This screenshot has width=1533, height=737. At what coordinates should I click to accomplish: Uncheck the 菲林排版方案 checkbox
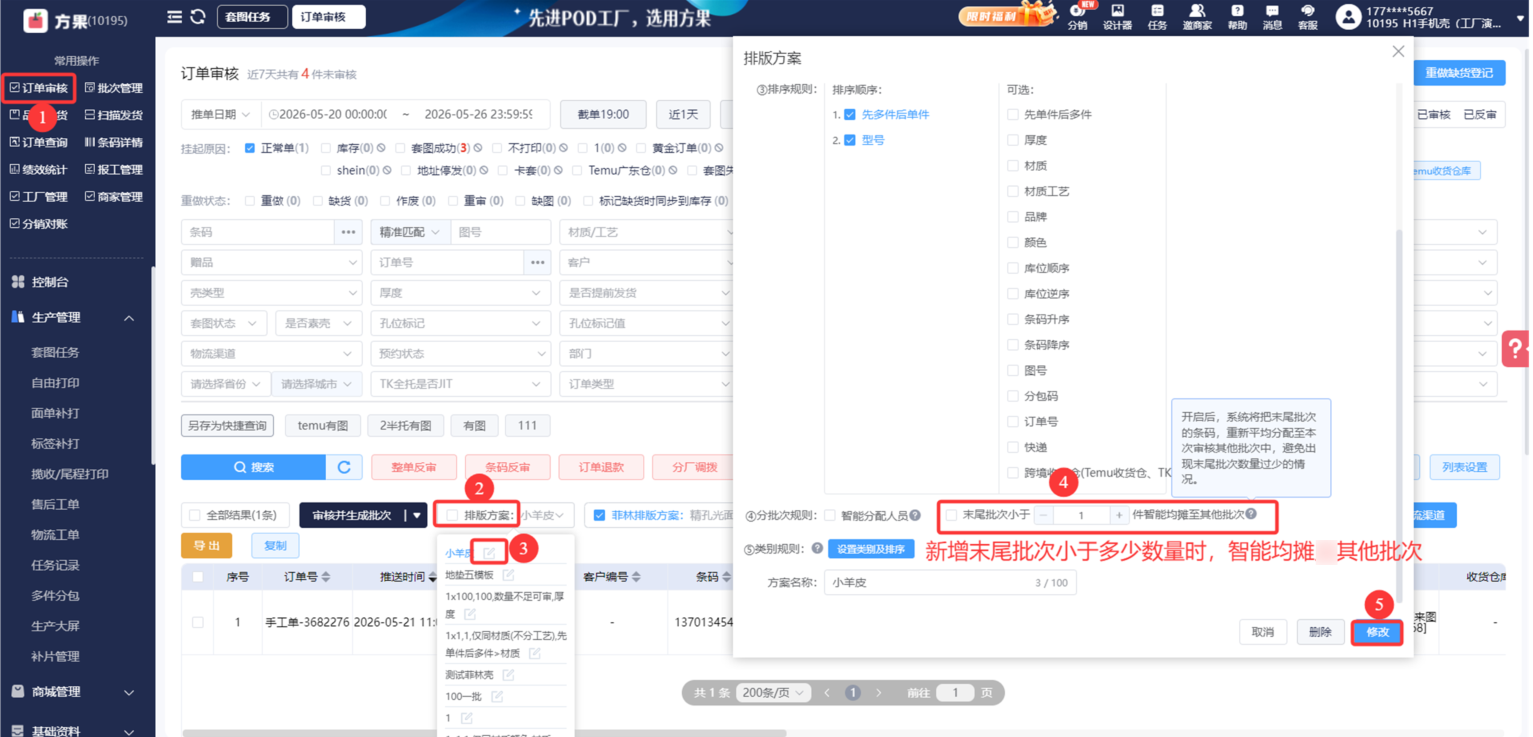[x=599, y=515]
